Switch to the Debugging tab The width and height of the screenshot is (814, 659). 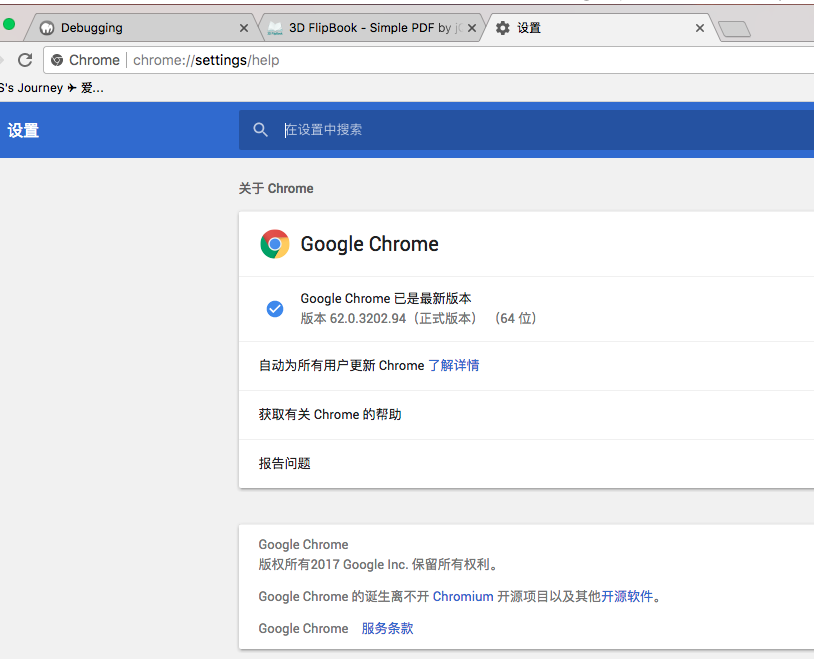[x=138, y=28]
